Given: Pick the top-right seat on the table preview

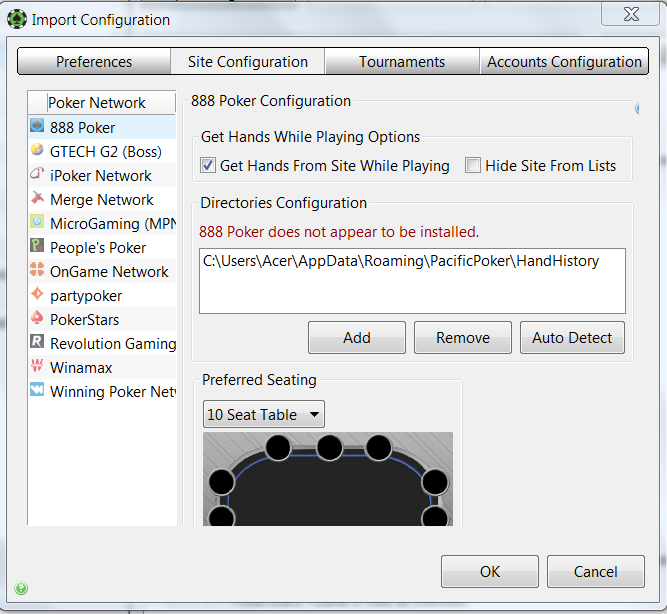Looking at the screenshot, I should 379,447.
